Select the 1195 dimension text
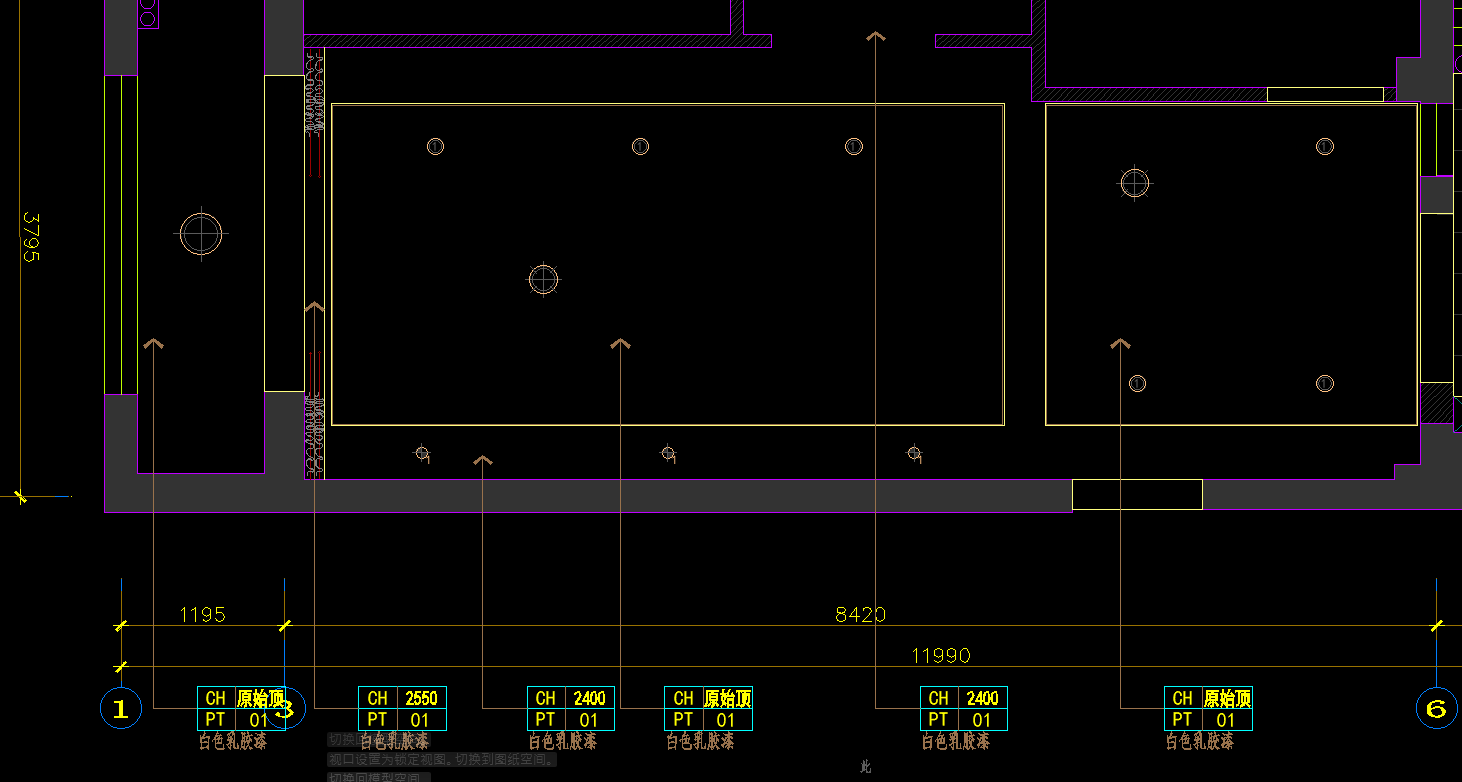 (202, 615)
